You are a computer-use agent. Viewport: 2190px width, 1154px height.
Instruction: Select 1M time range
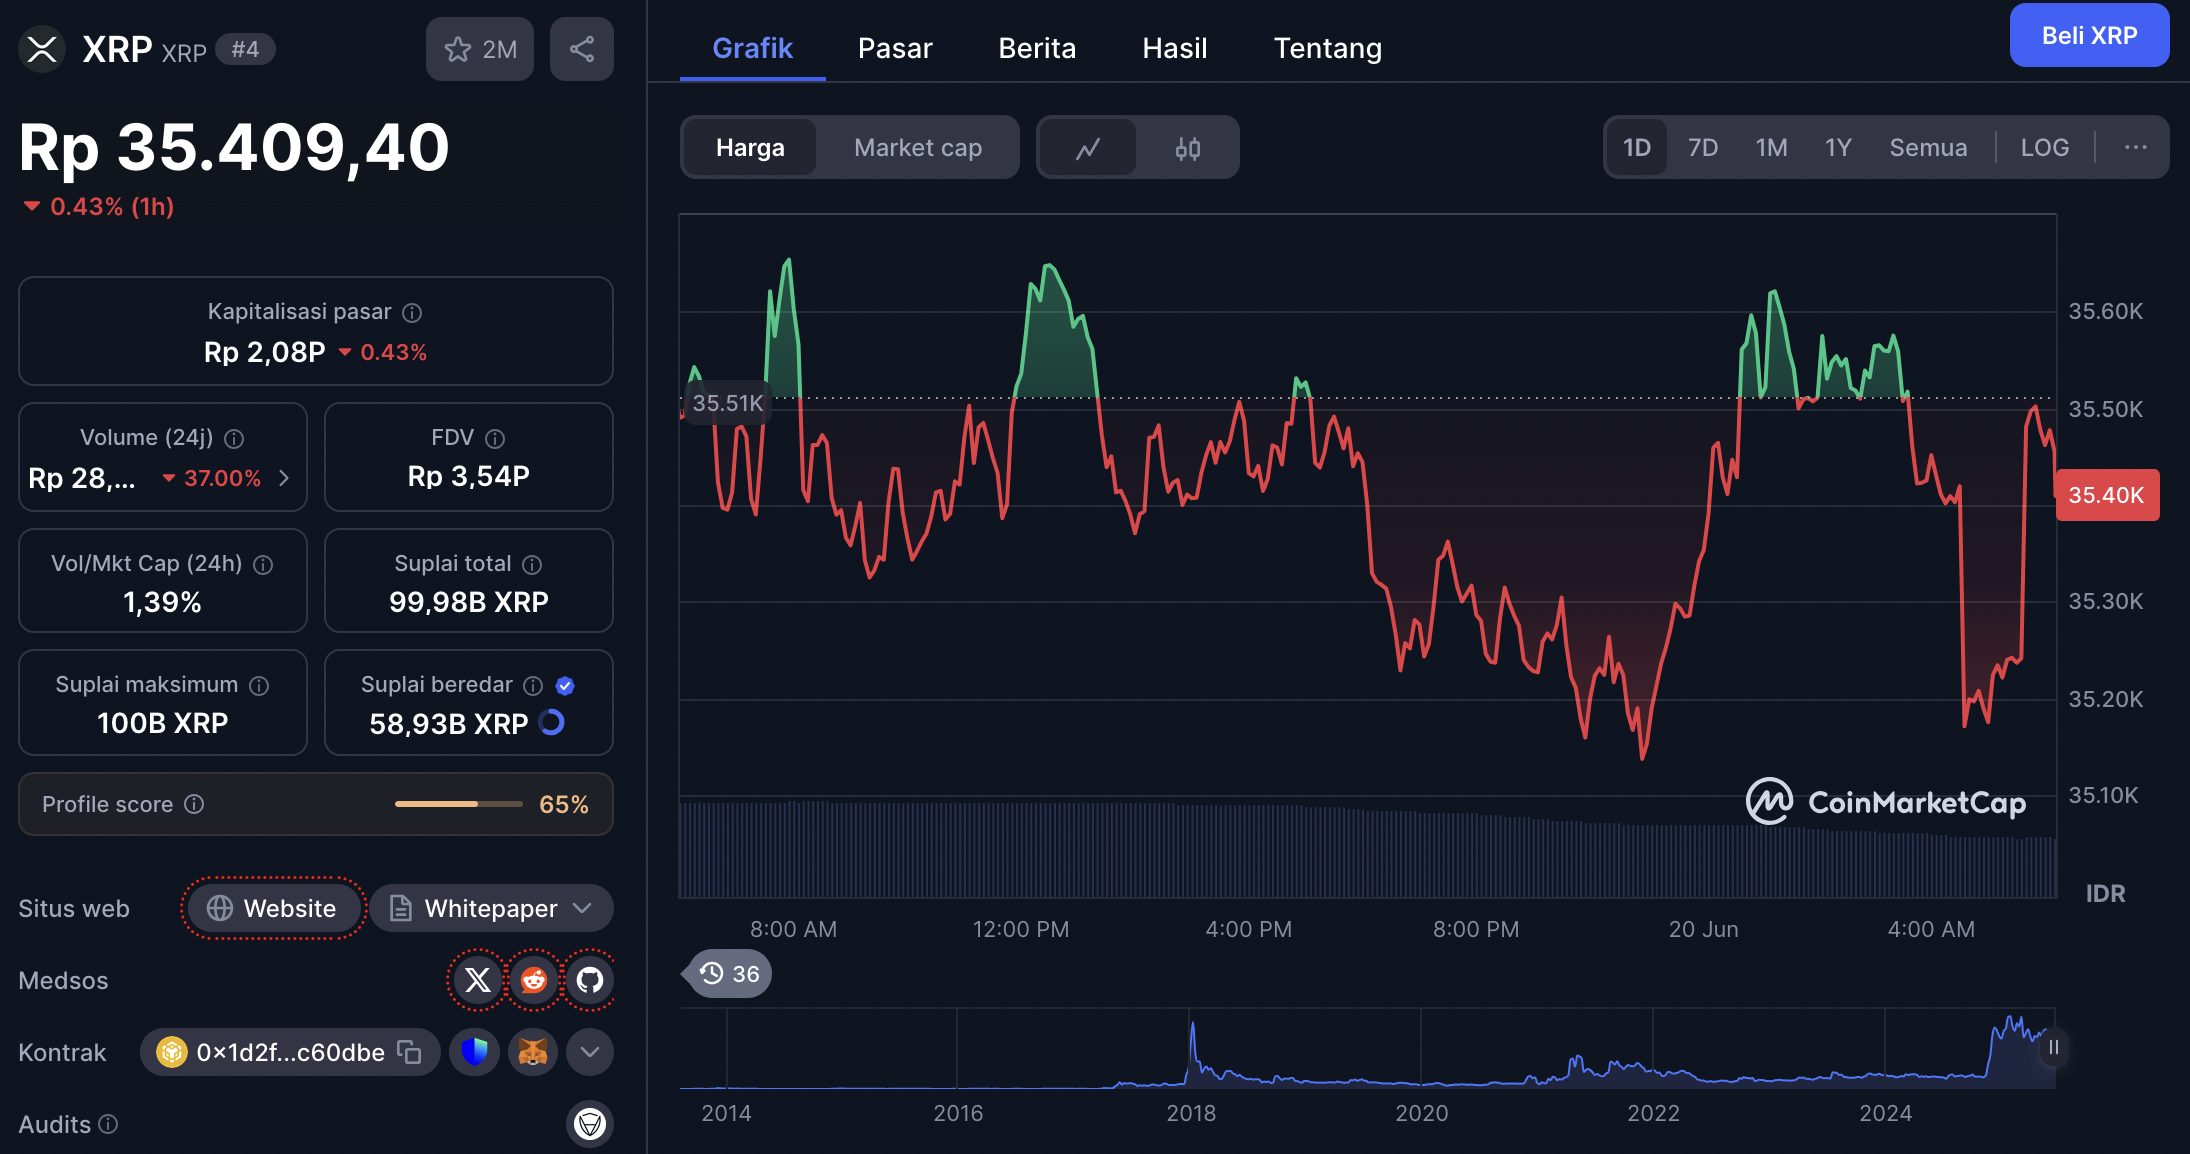click(1771, 148)
